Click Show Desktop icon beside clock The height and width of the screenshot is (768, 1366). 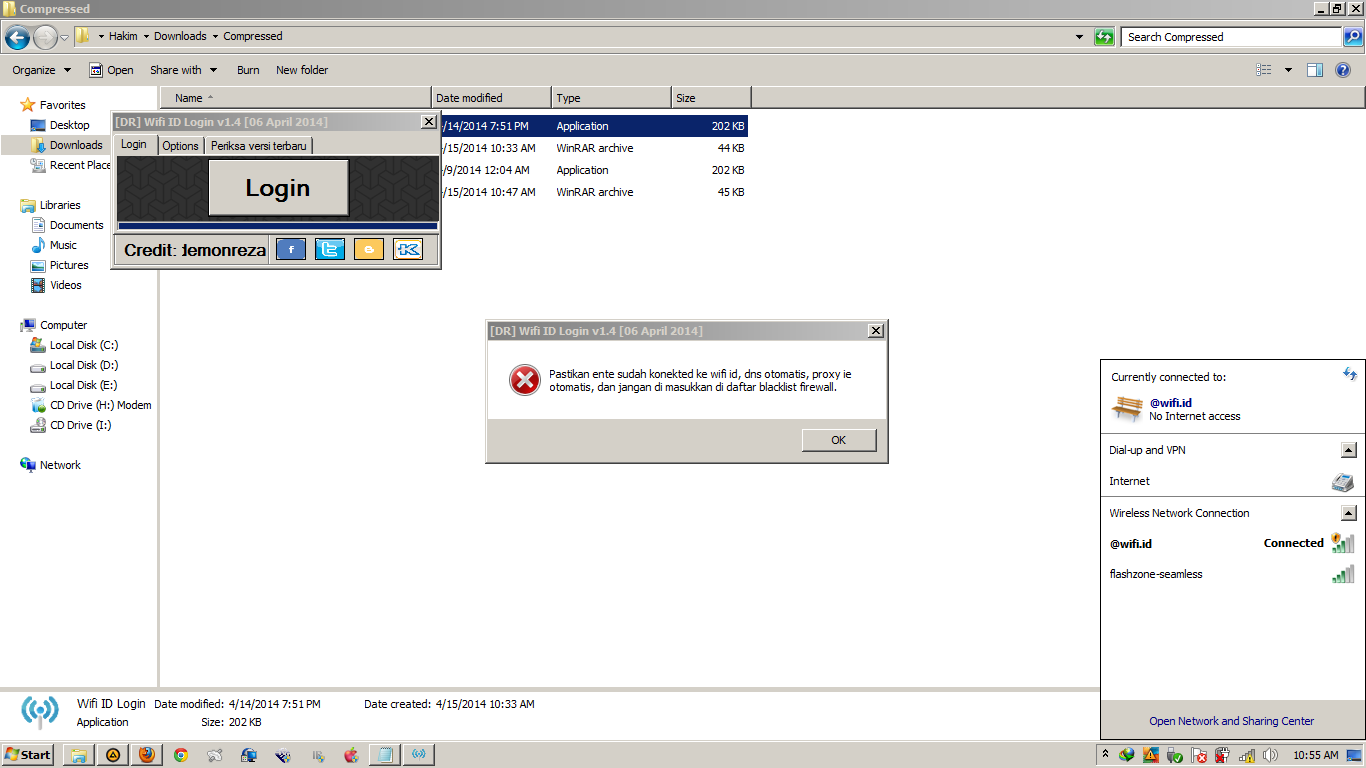pos(1353,755)
